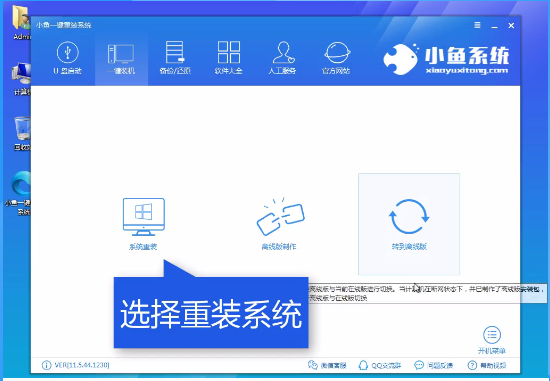Screen dimensions: 550x381
Task: Open the 人工服务 tab
Action: [x=282, y=58]
